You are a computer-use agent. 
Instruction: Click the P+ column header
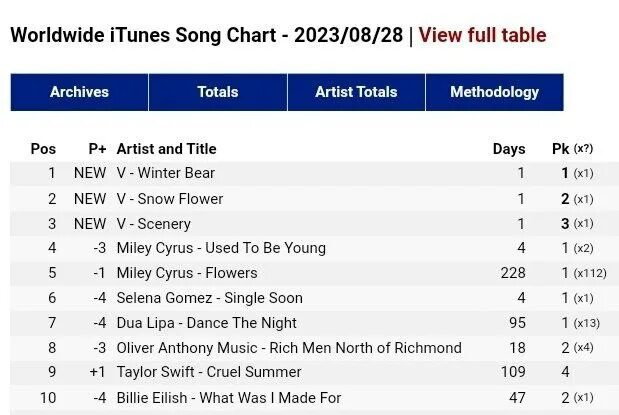click(97, 149)
